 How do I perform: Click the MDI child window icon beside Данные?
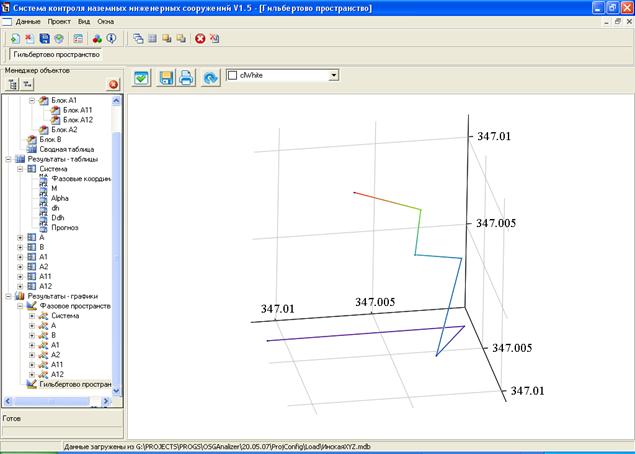pyautogui.click(x=7, y=21)
